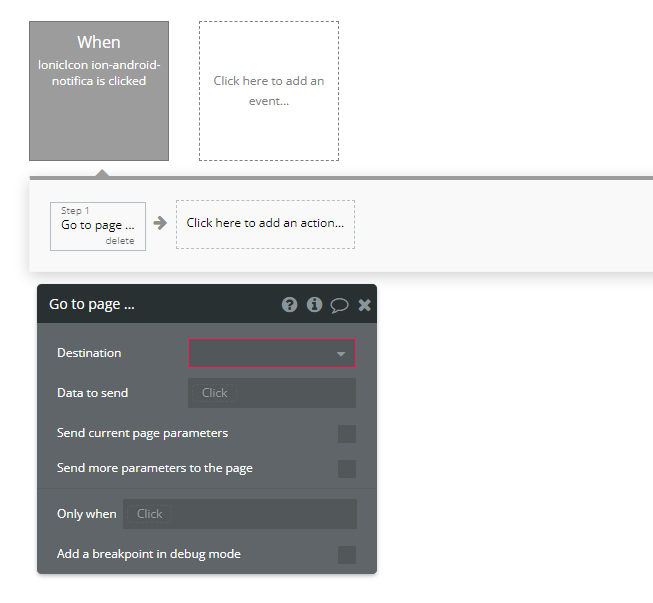Click the Data to send field

coord(272,393)
